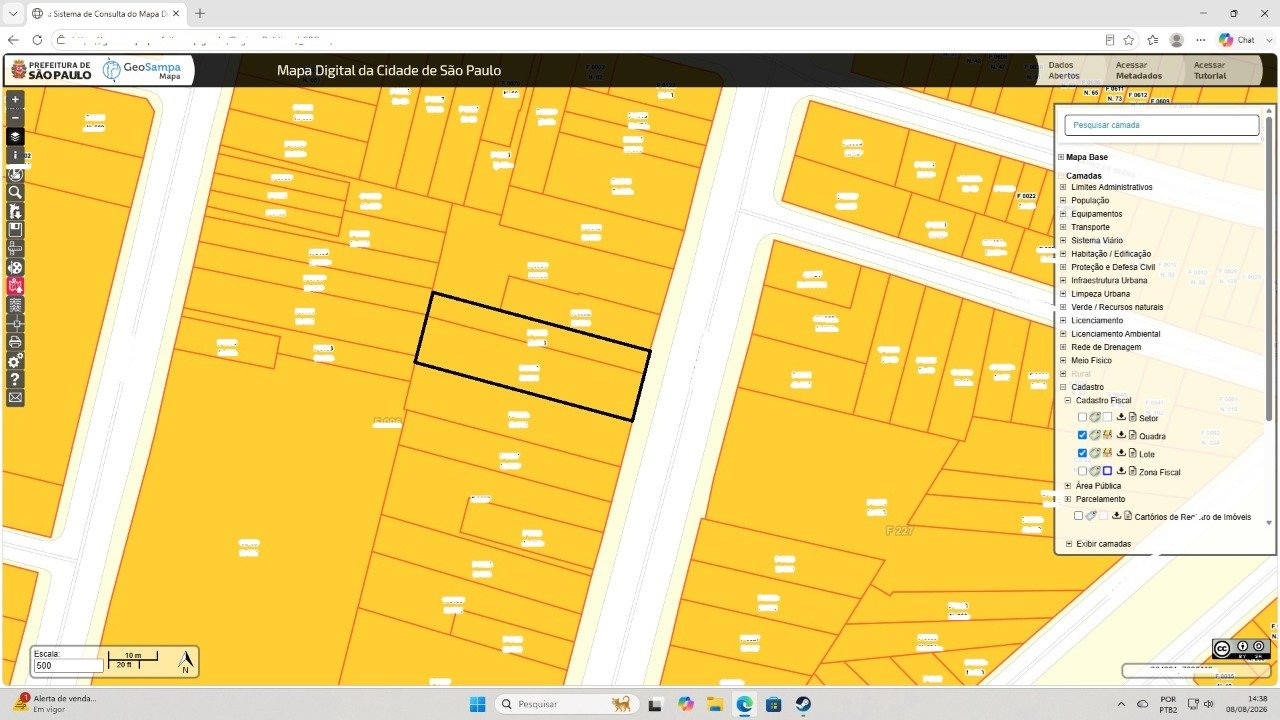Open the Acessar Tutorial menu
Image resolution: width=1280 pixels, height=720 pixels.
(1210, 70)
